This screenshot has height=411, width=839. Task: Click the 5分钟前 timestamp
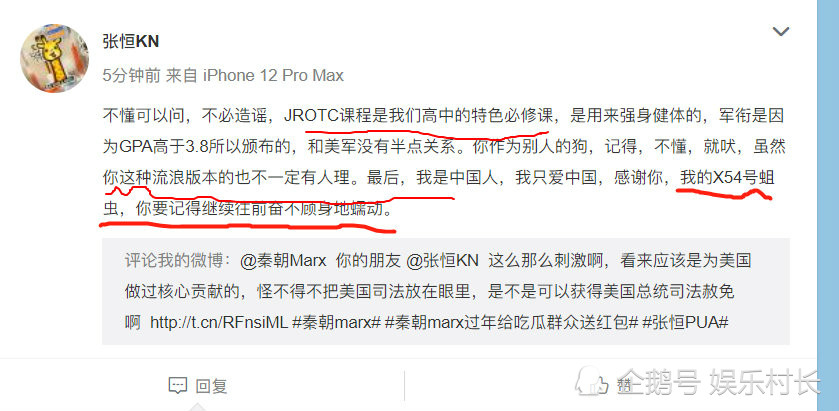point(132,75)
